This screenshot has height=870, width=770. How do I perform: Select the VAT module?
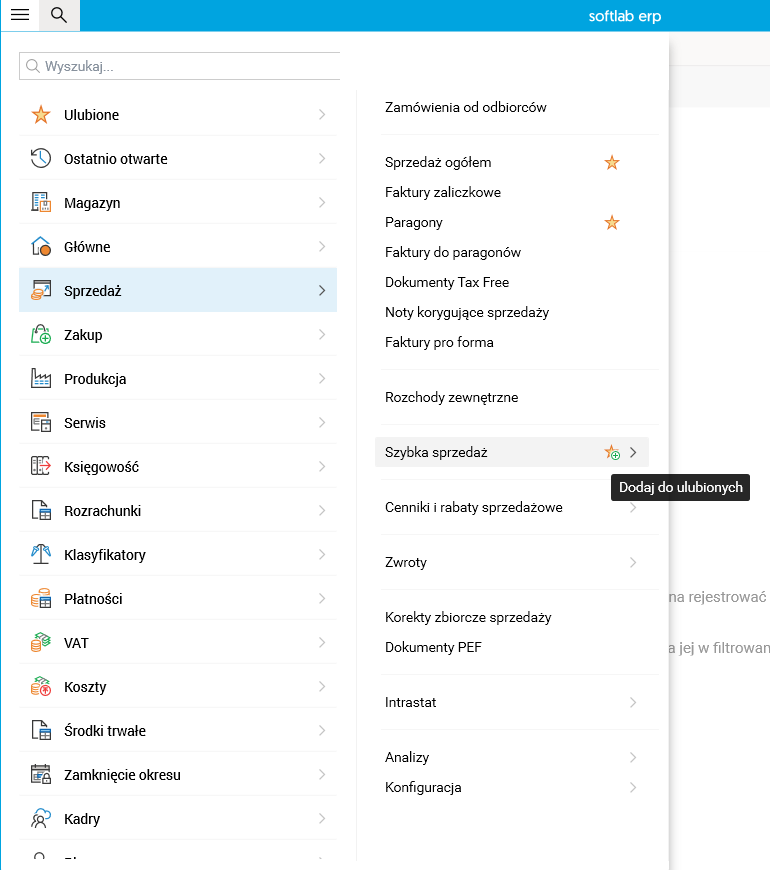pyautogui.click(x=76, y=643)
